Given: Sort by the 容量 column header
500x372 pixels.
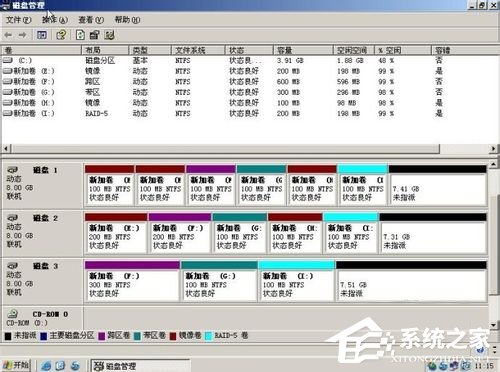Looking at the screenshot, I should tap(303, 50).
